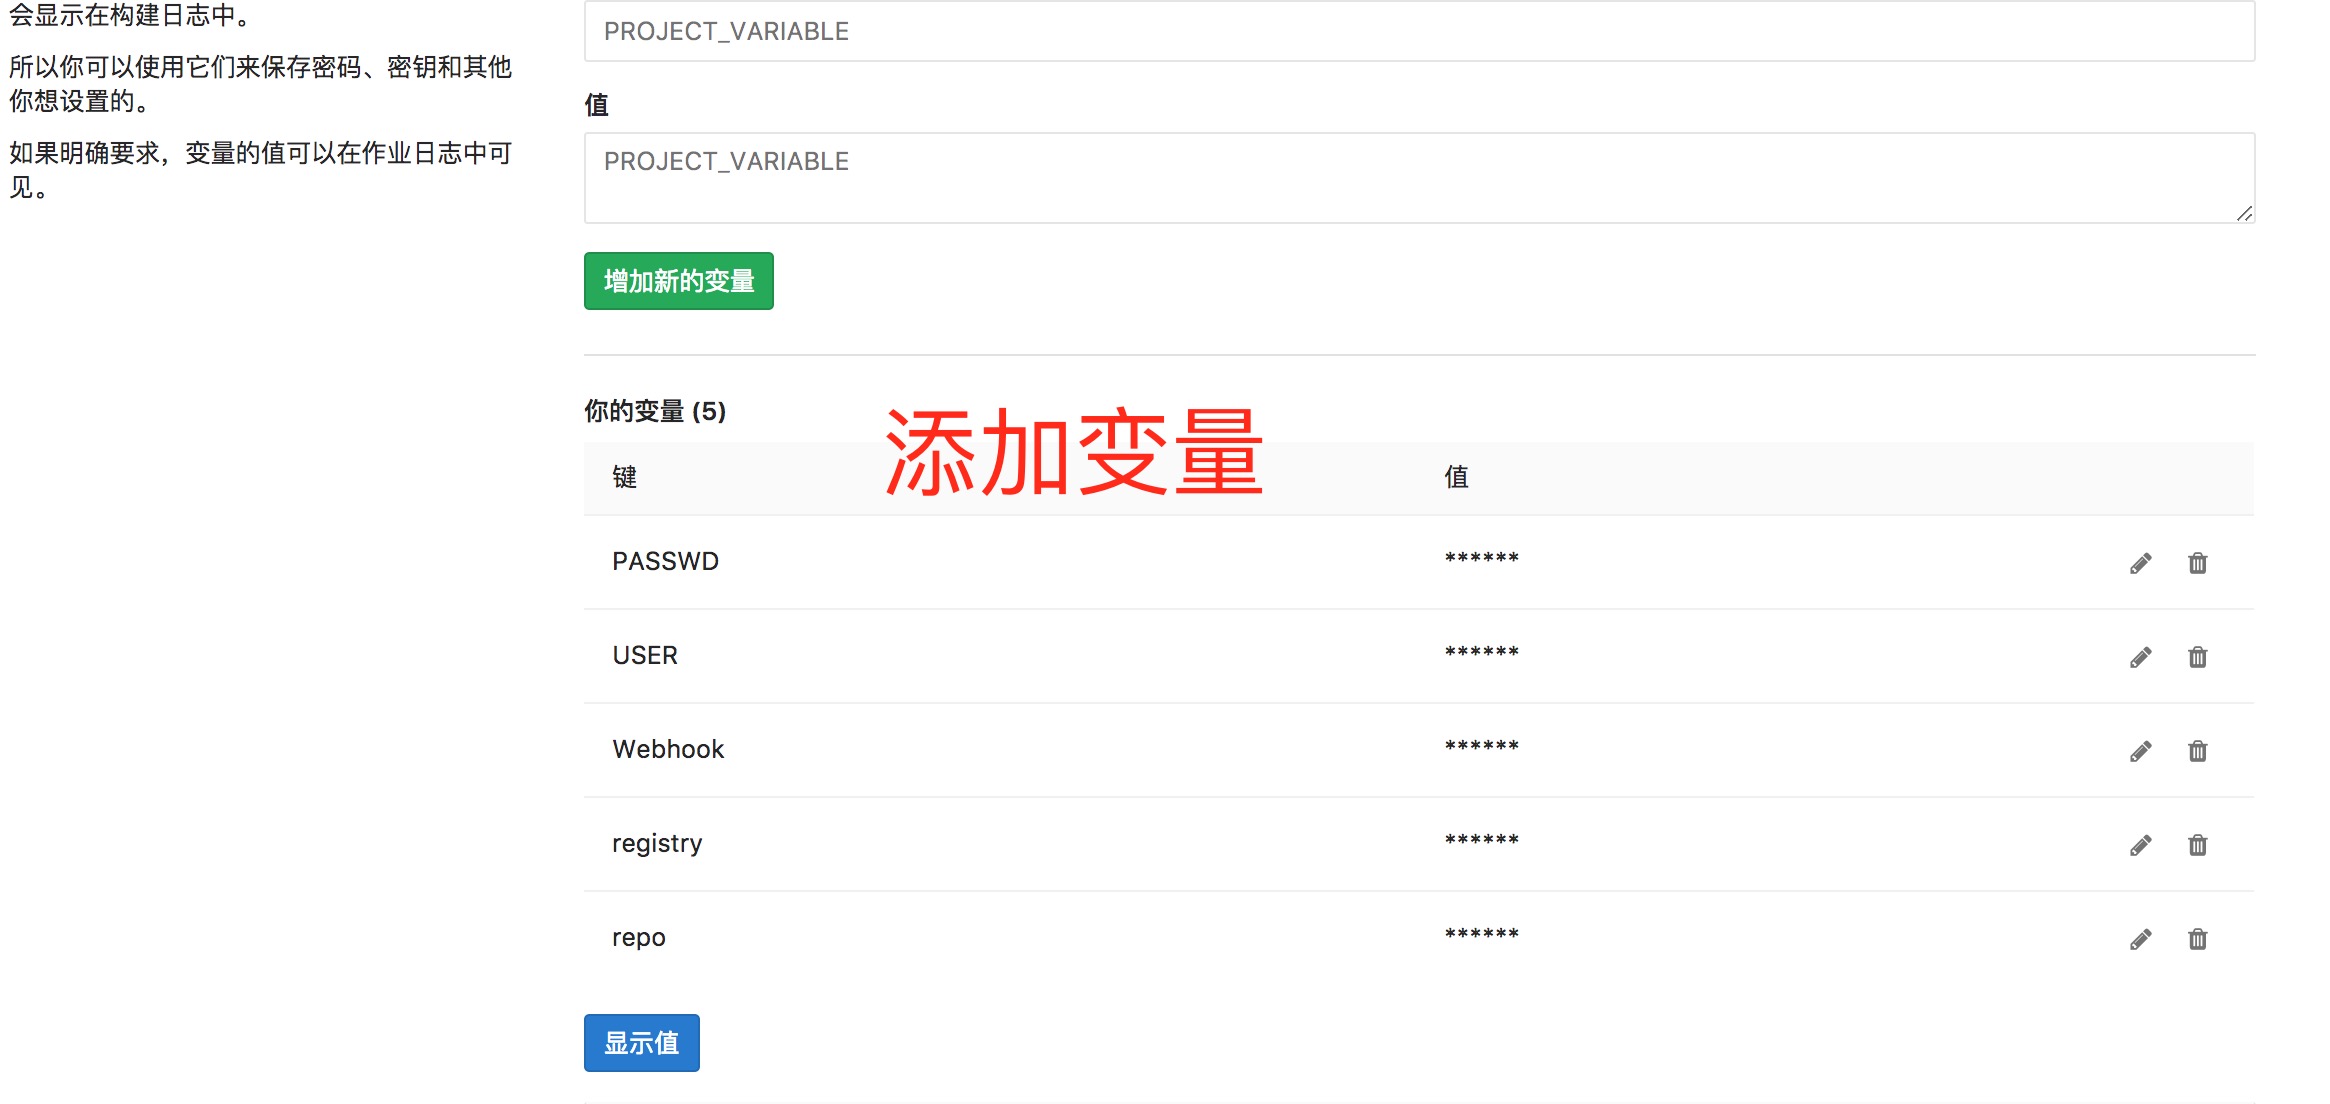
Task: Click the green 增加新的变量 button
Action: (678, 281)
